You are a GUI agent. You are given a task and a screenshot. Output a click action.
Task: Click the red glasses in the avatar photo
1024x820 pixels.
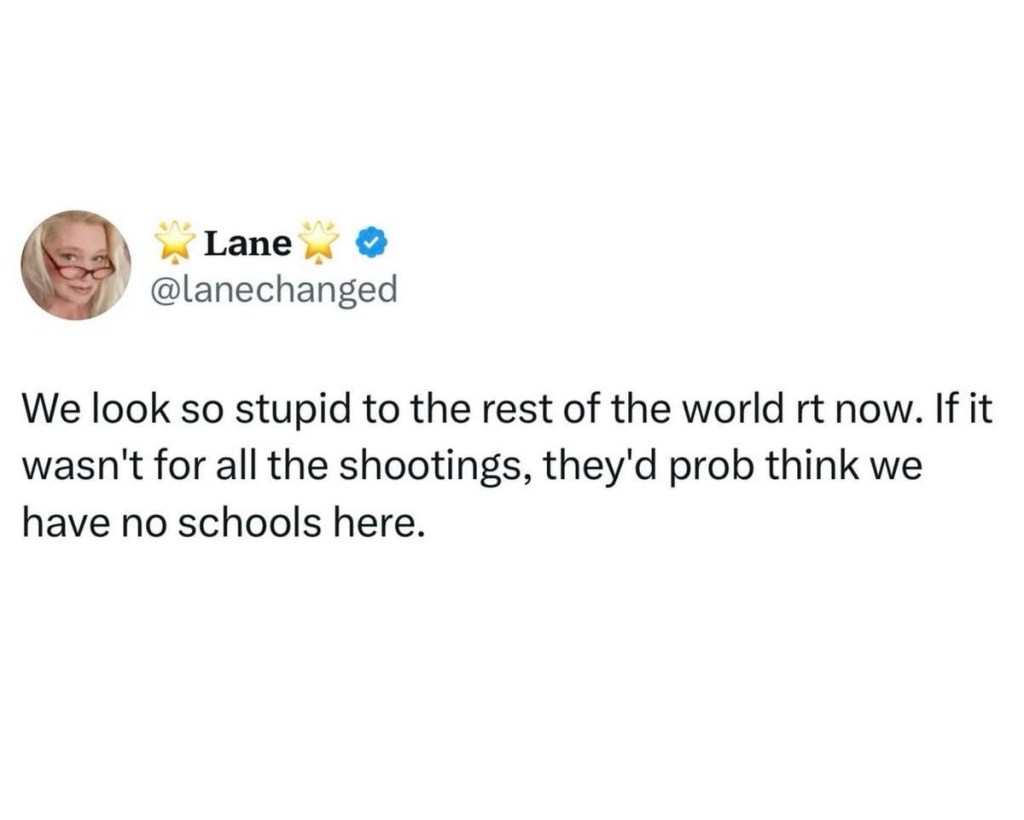click(80, 266)
